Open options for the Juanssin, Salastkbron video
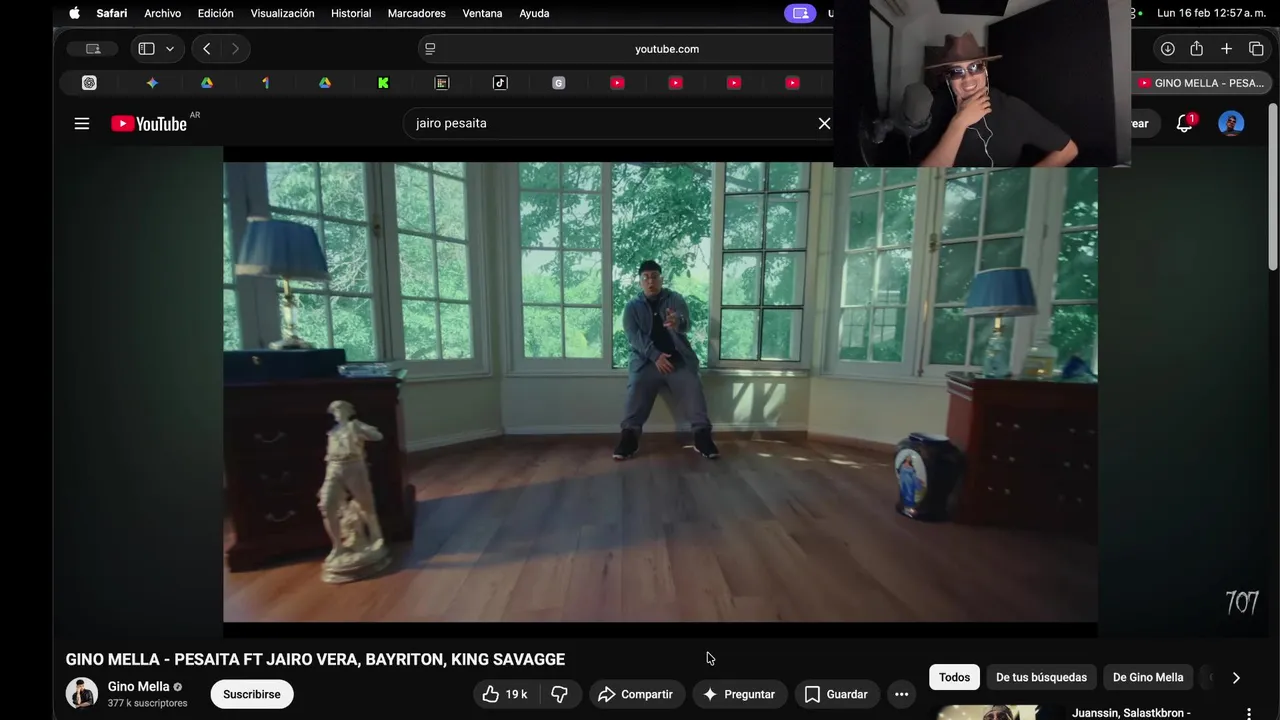Viewport: 1280px width, 720px height. click(1249, 713)
